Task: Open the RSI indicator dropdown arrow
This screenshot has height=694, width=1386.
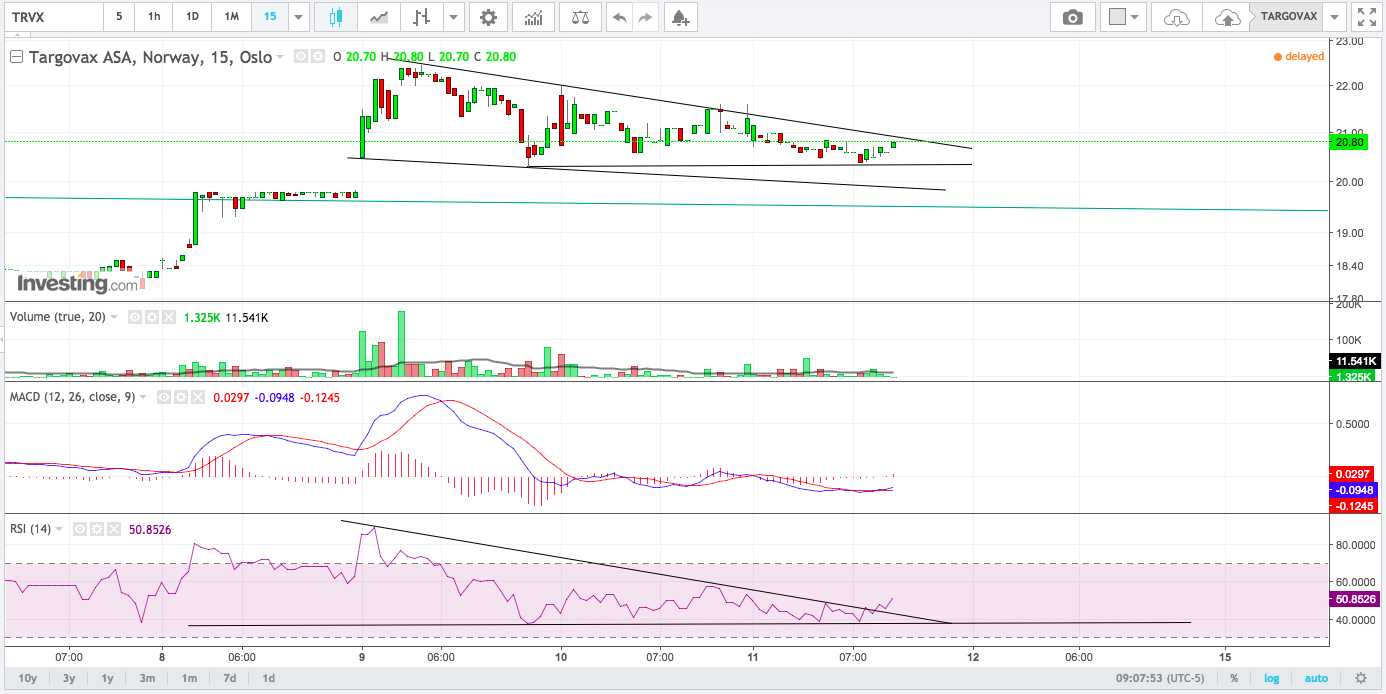Action: point(59,528)
